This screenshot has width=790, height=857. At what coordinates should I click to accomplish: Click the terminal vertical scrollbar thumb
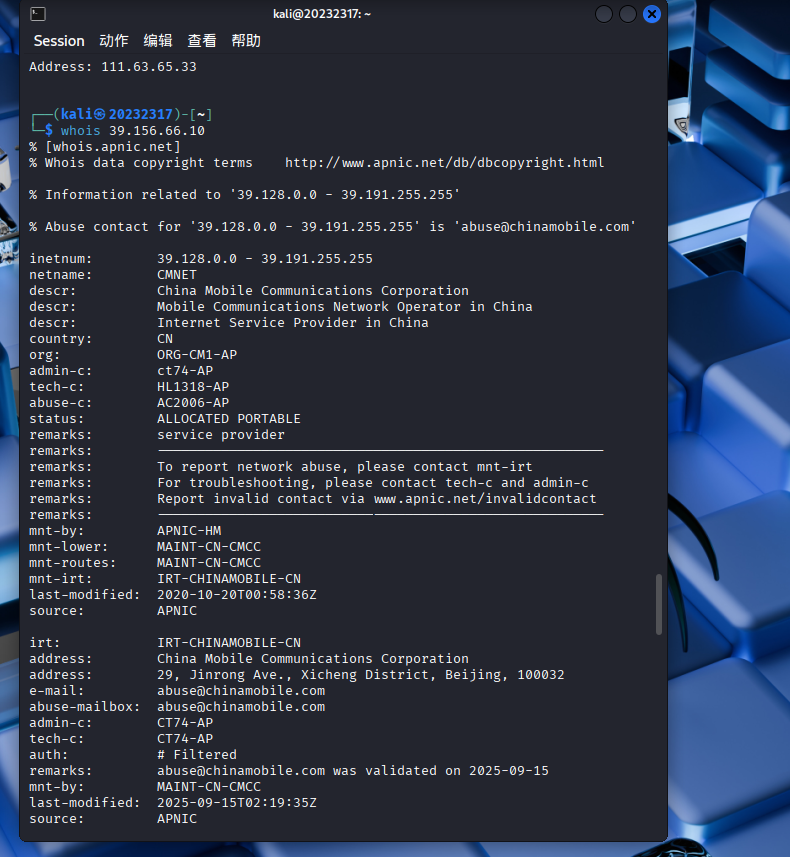[659, 604]
